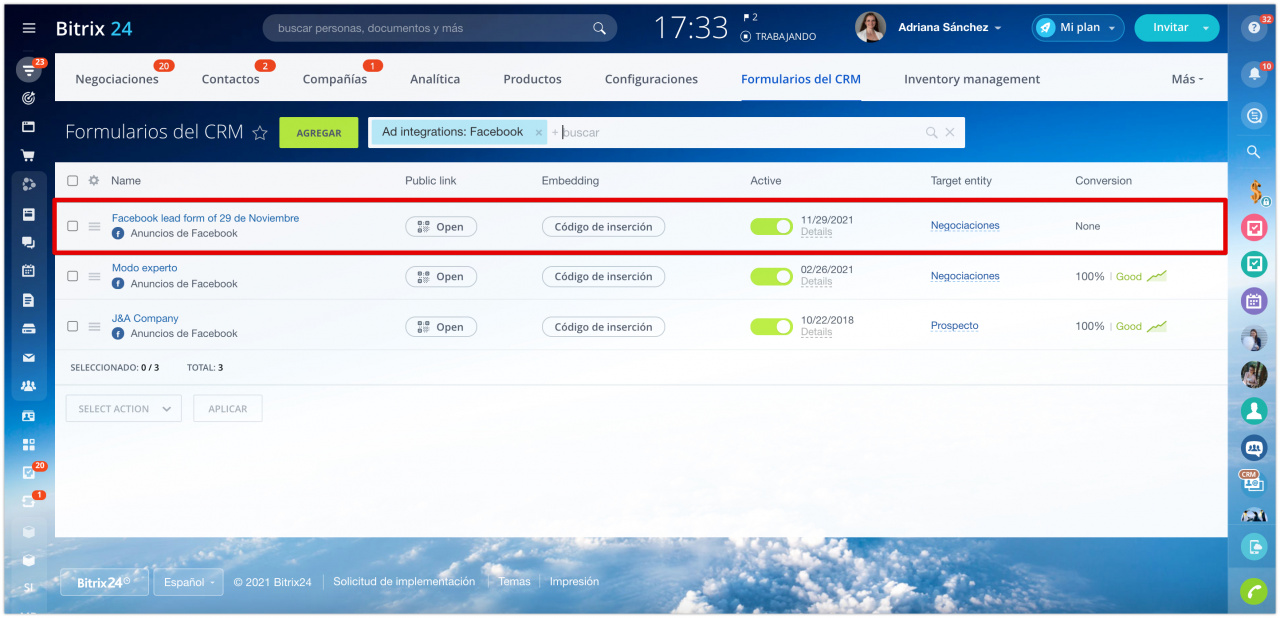The height and width of the screenshot is (618, 1280).
Task: Click the green phone call button
Action: tap(1254, 591)
